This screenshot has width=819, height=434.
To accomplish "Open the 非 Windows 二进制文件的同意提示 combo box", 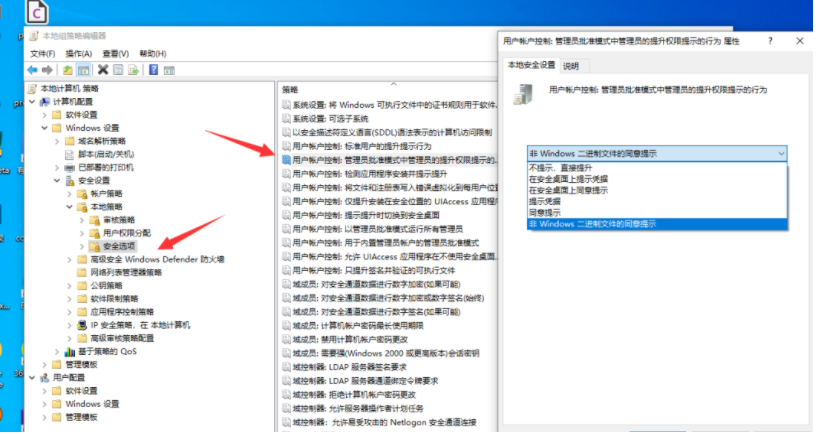I will point(657,154).
